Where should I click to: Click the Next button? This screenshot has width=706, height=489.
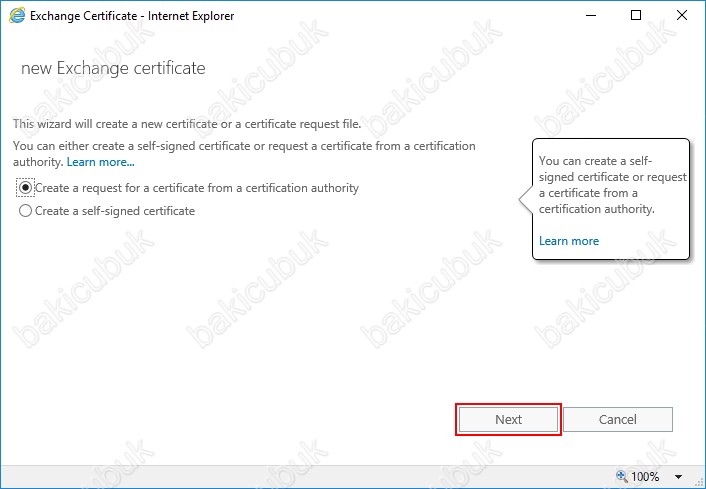pyautogui.click(x=508, y=420)
